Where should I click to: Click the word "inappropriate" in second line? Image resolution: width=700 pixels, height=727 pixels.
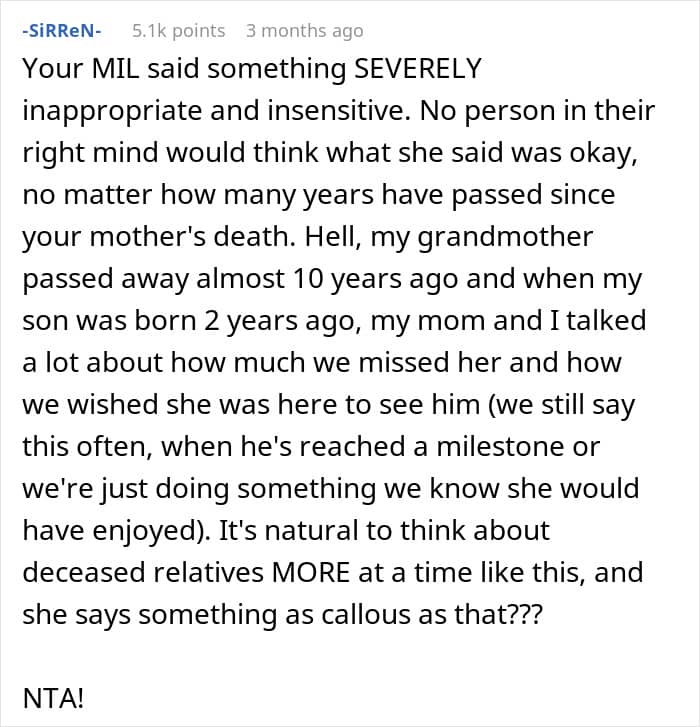[x=113, y=113]
